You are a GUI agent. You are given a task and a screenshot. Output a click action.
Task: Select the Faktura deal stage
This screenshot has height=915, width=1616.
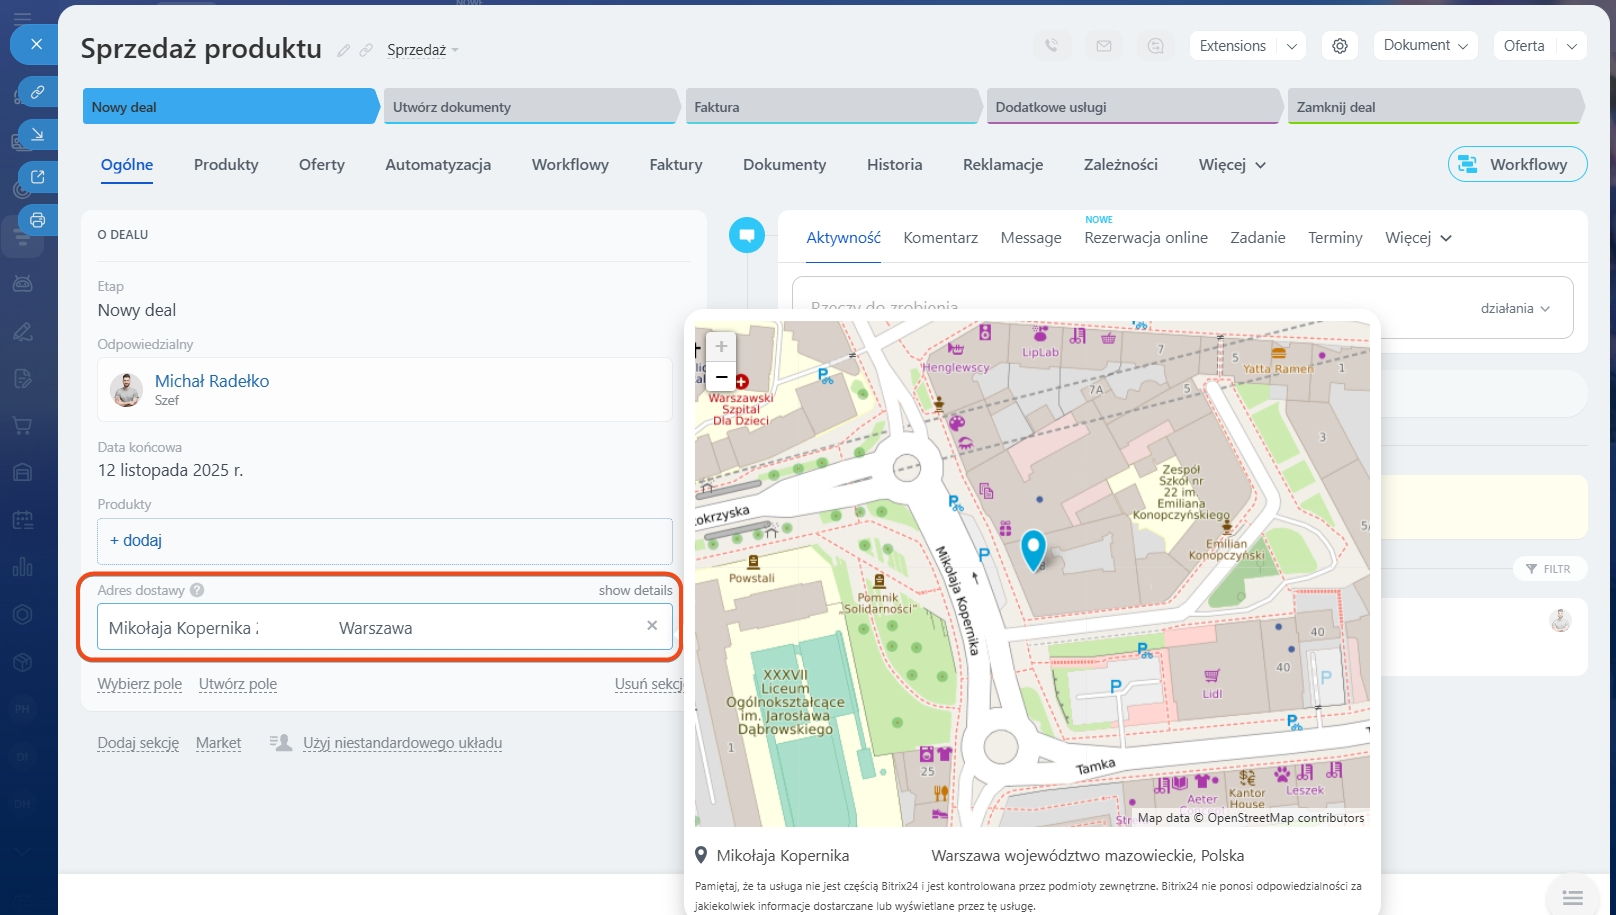(830, 107)
